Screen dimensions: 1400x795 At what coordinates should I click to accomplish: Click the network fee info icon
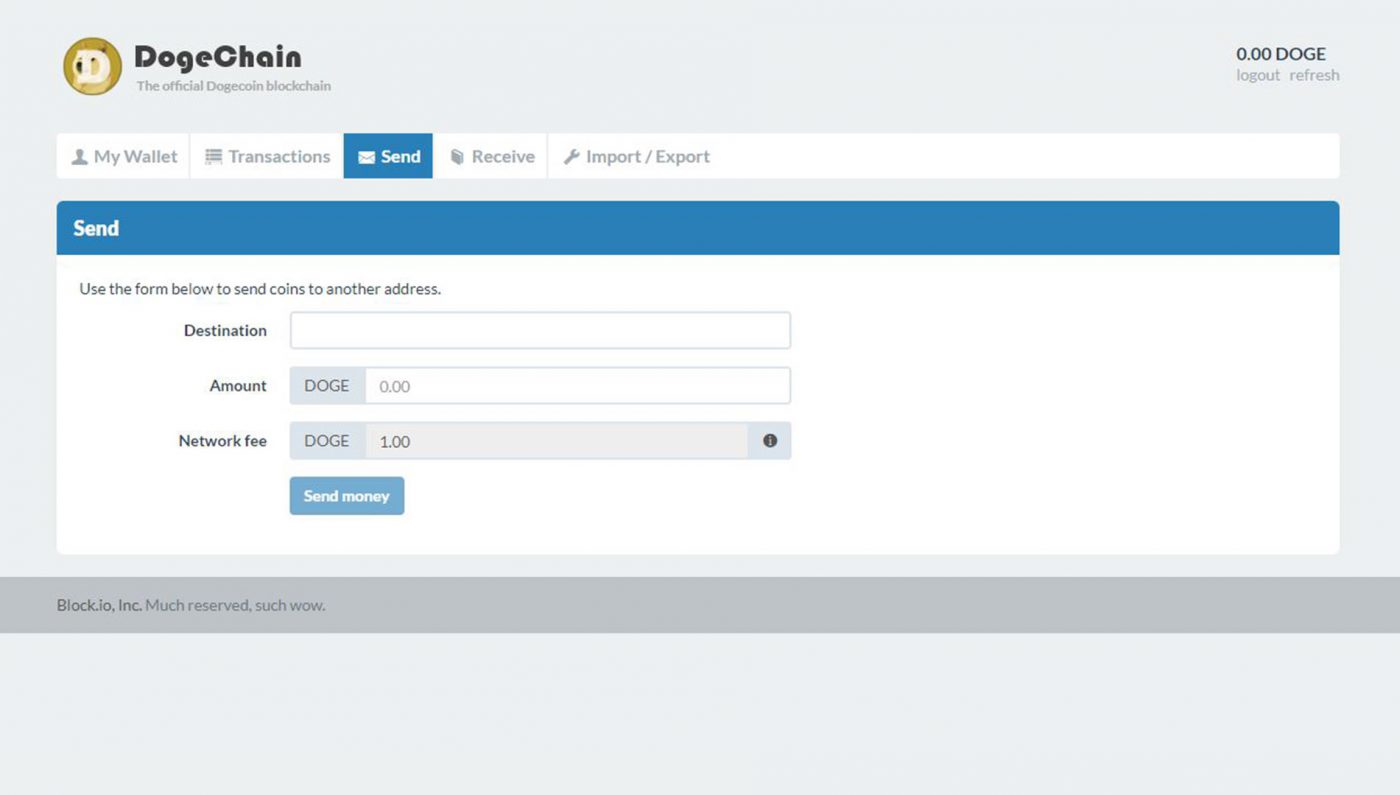click(770, 441)
